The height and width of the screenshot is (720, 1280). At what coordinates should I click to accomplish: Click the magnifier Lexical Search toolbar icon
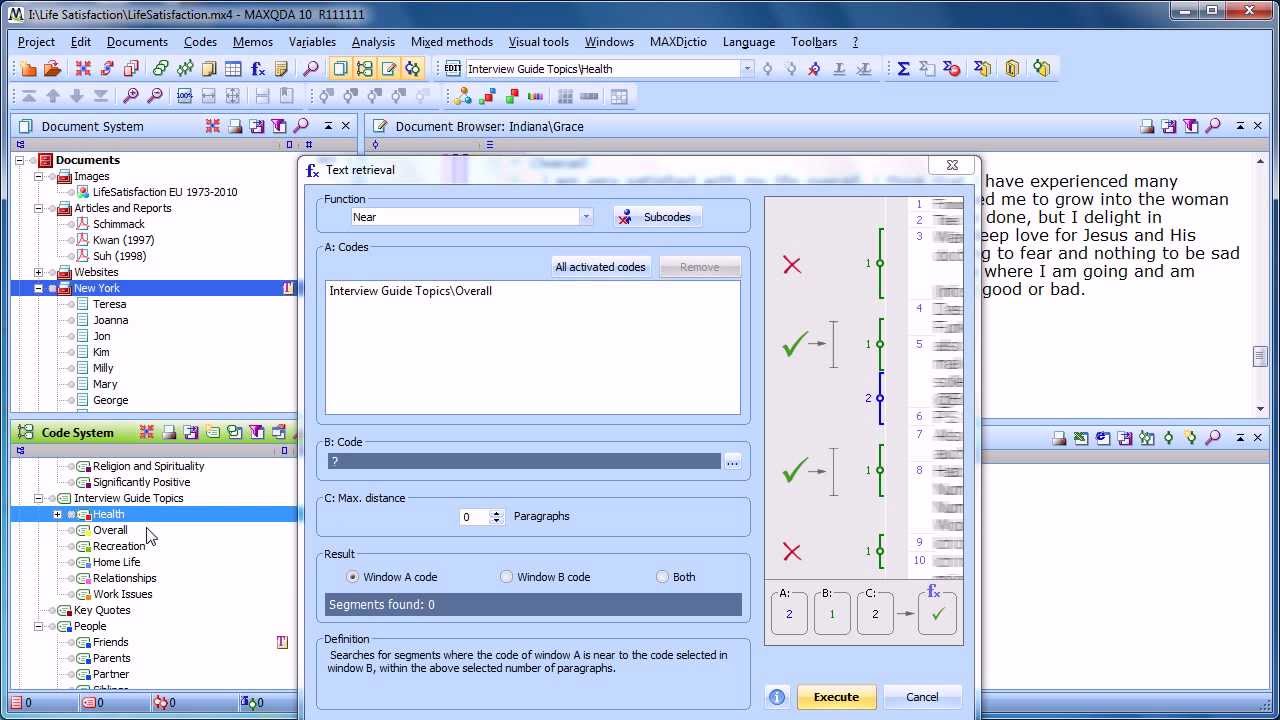[311, 69]
